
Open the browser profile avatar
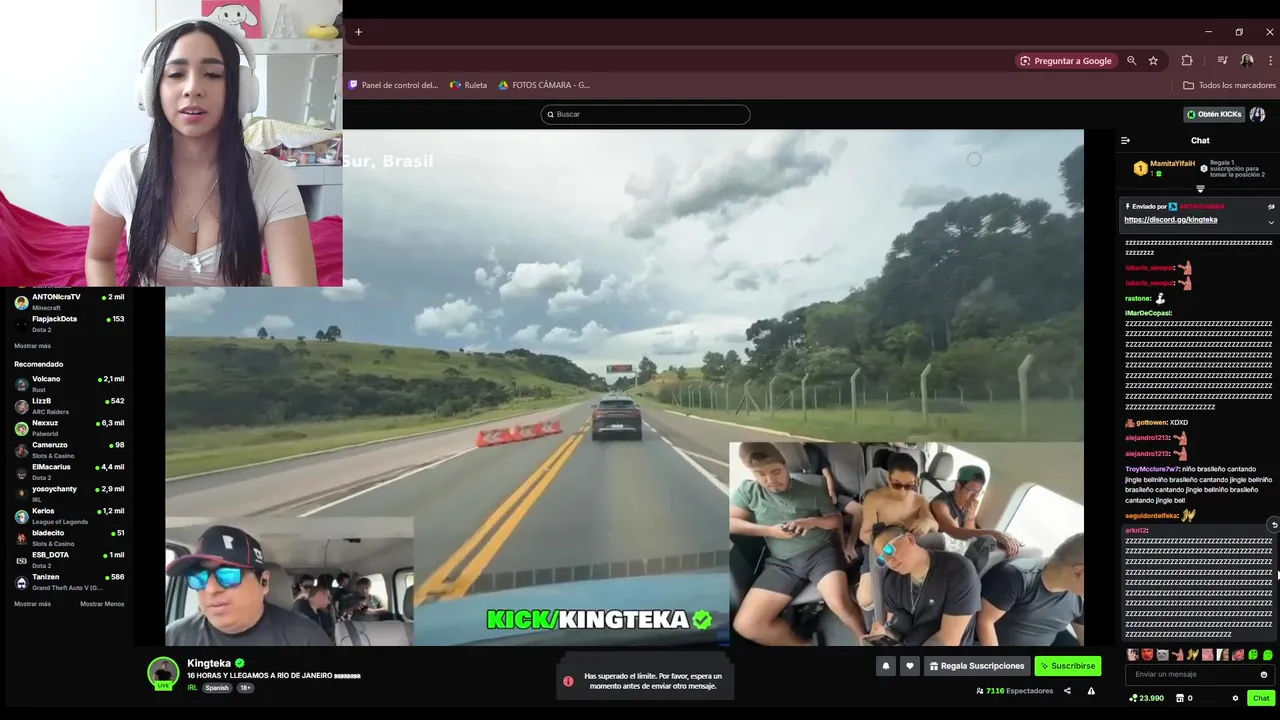pyautogui.click(x=1247, y=61)
